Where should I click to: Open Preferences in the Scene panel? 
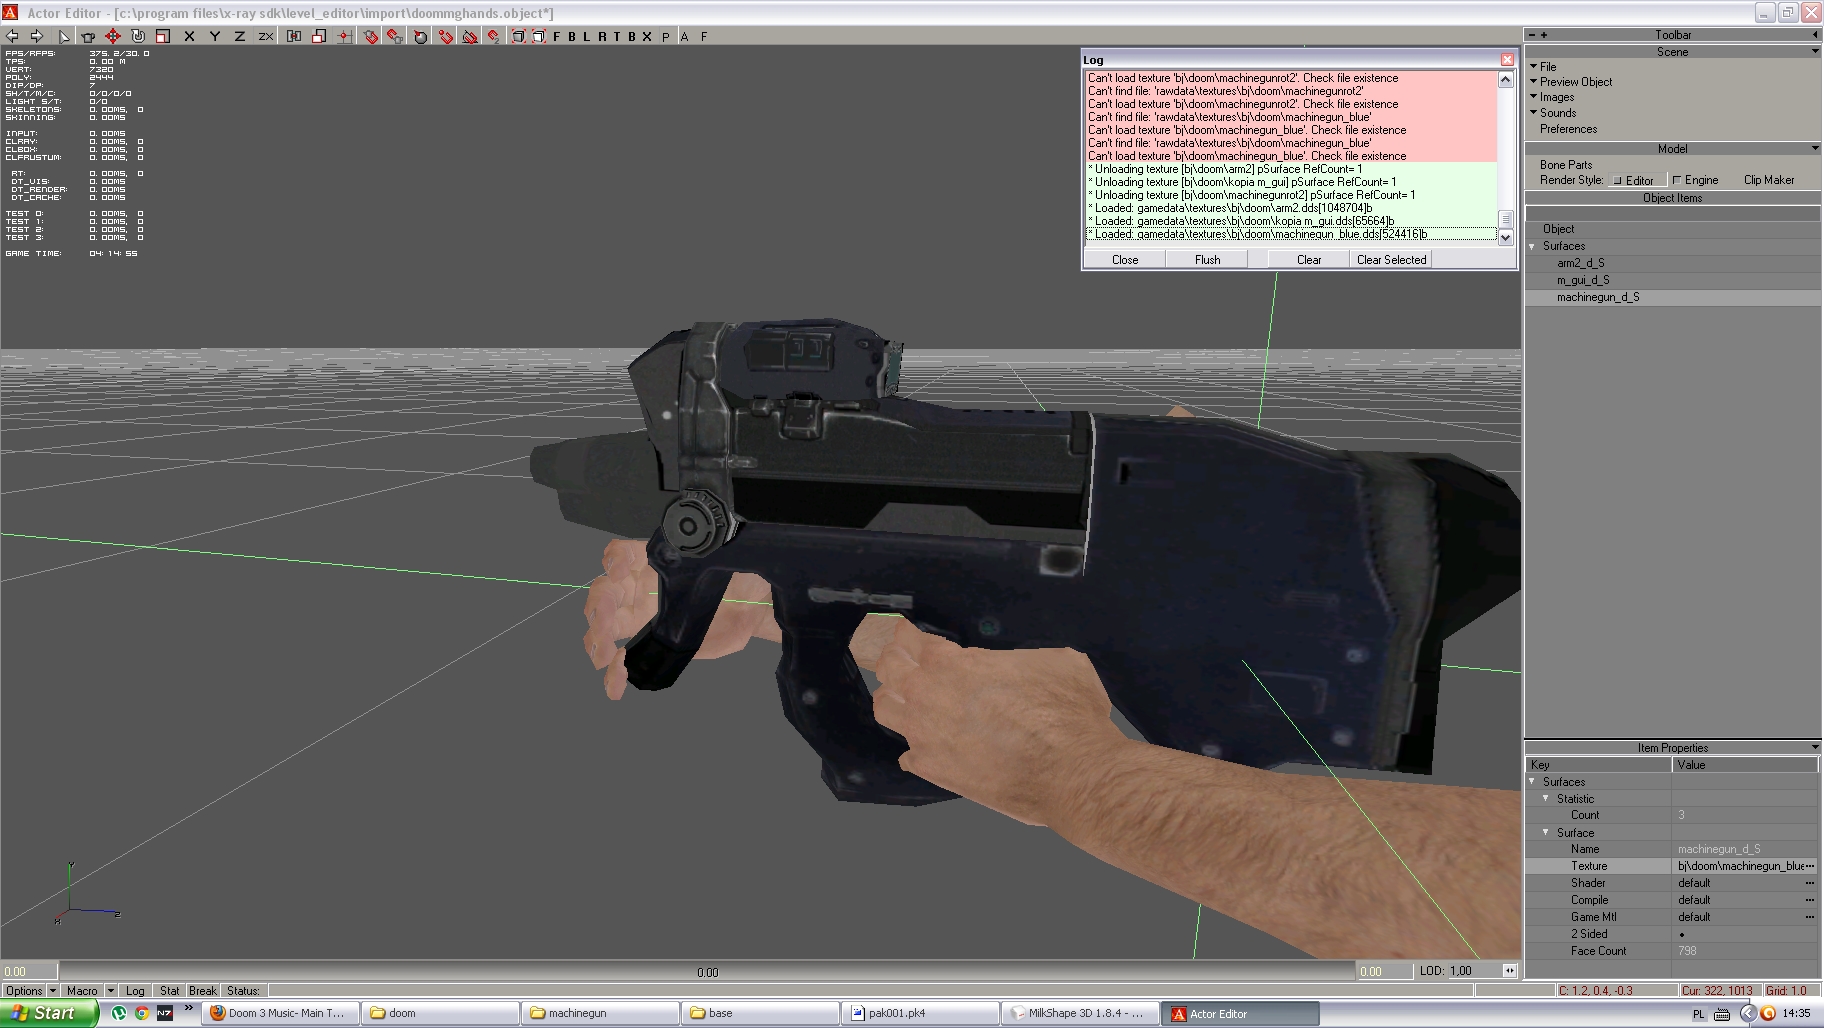1568,129
